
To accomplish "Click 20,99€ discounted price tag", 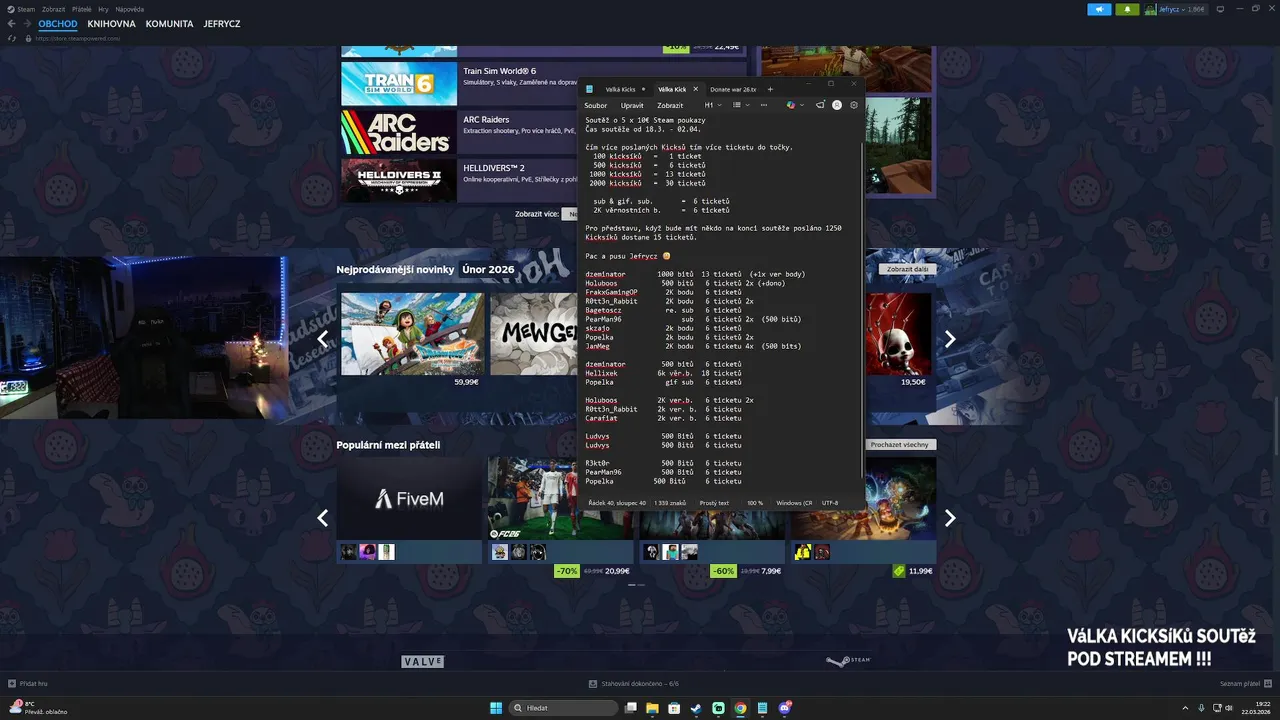I will pos(617,571).
